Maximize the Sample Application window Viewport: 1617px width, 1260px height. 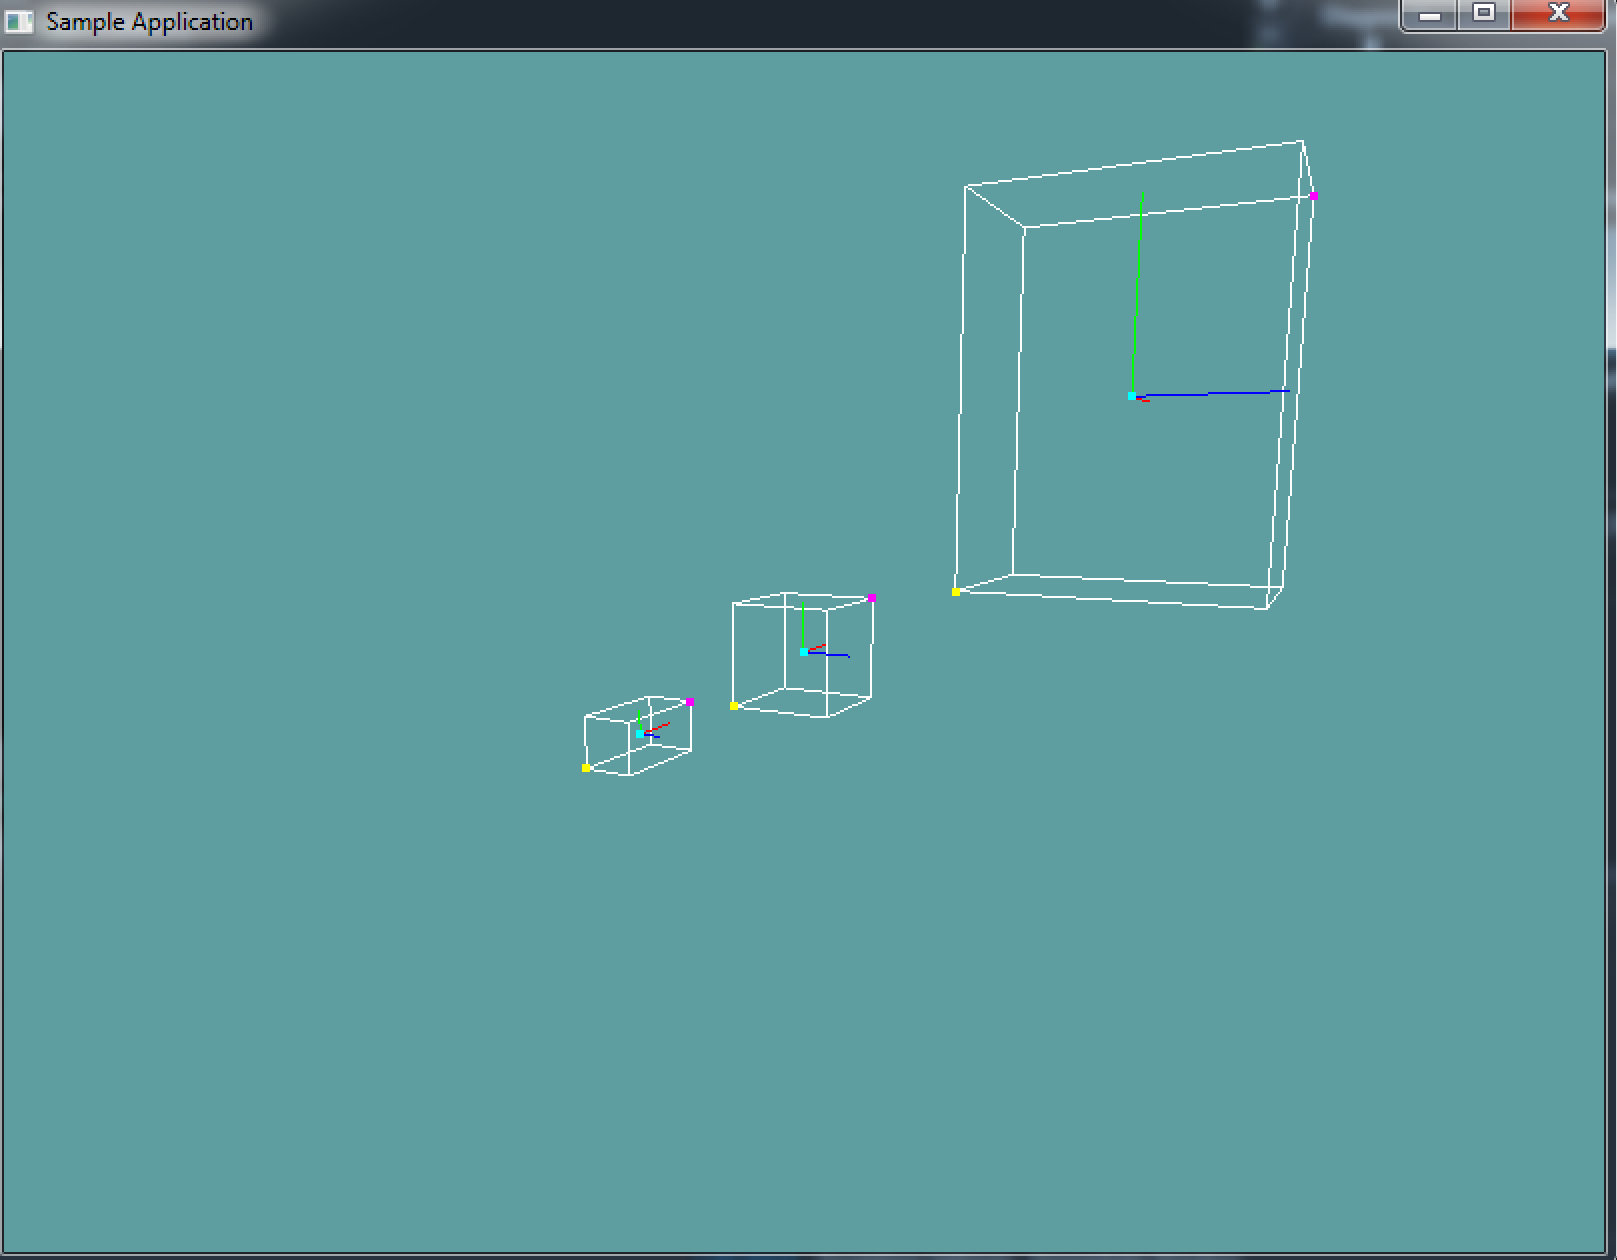click(1484, 15)
